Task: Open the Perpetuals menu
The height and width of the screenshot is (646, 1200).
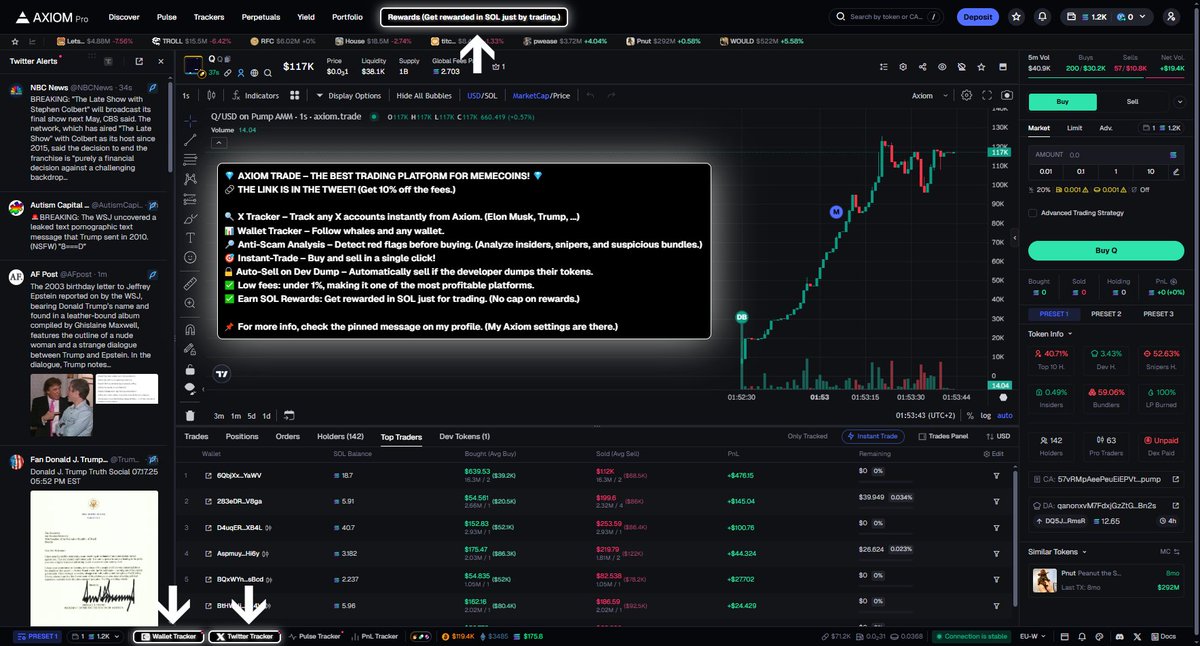Action: [260, 17]
